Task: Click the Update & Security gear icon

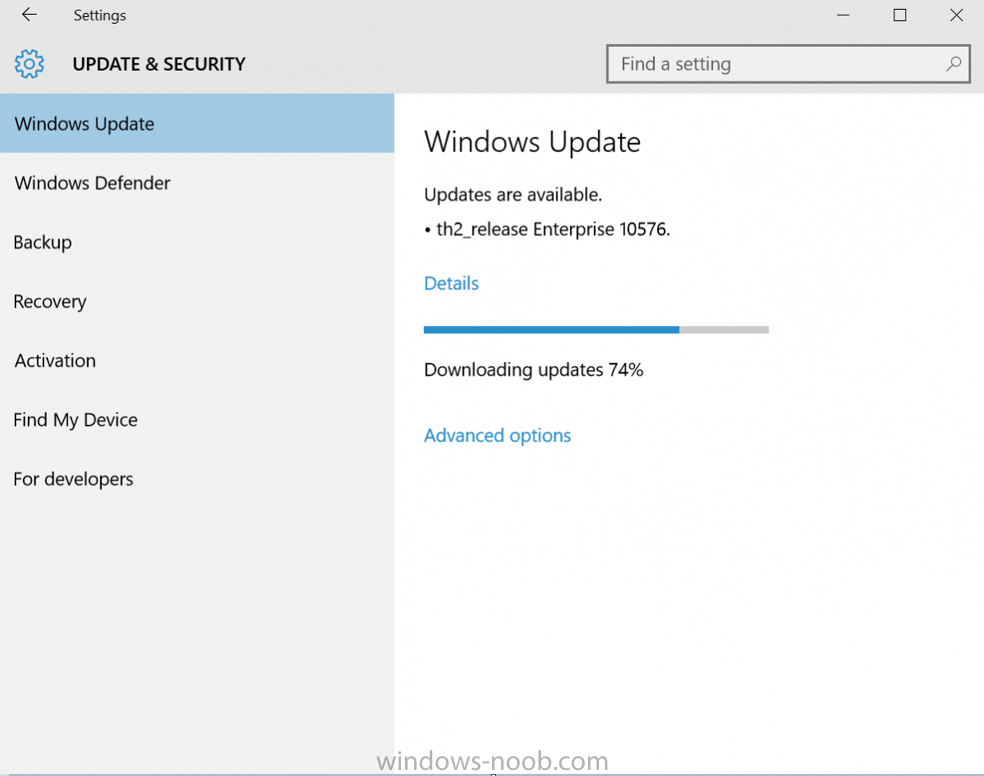Action: (x=29, y=64)
